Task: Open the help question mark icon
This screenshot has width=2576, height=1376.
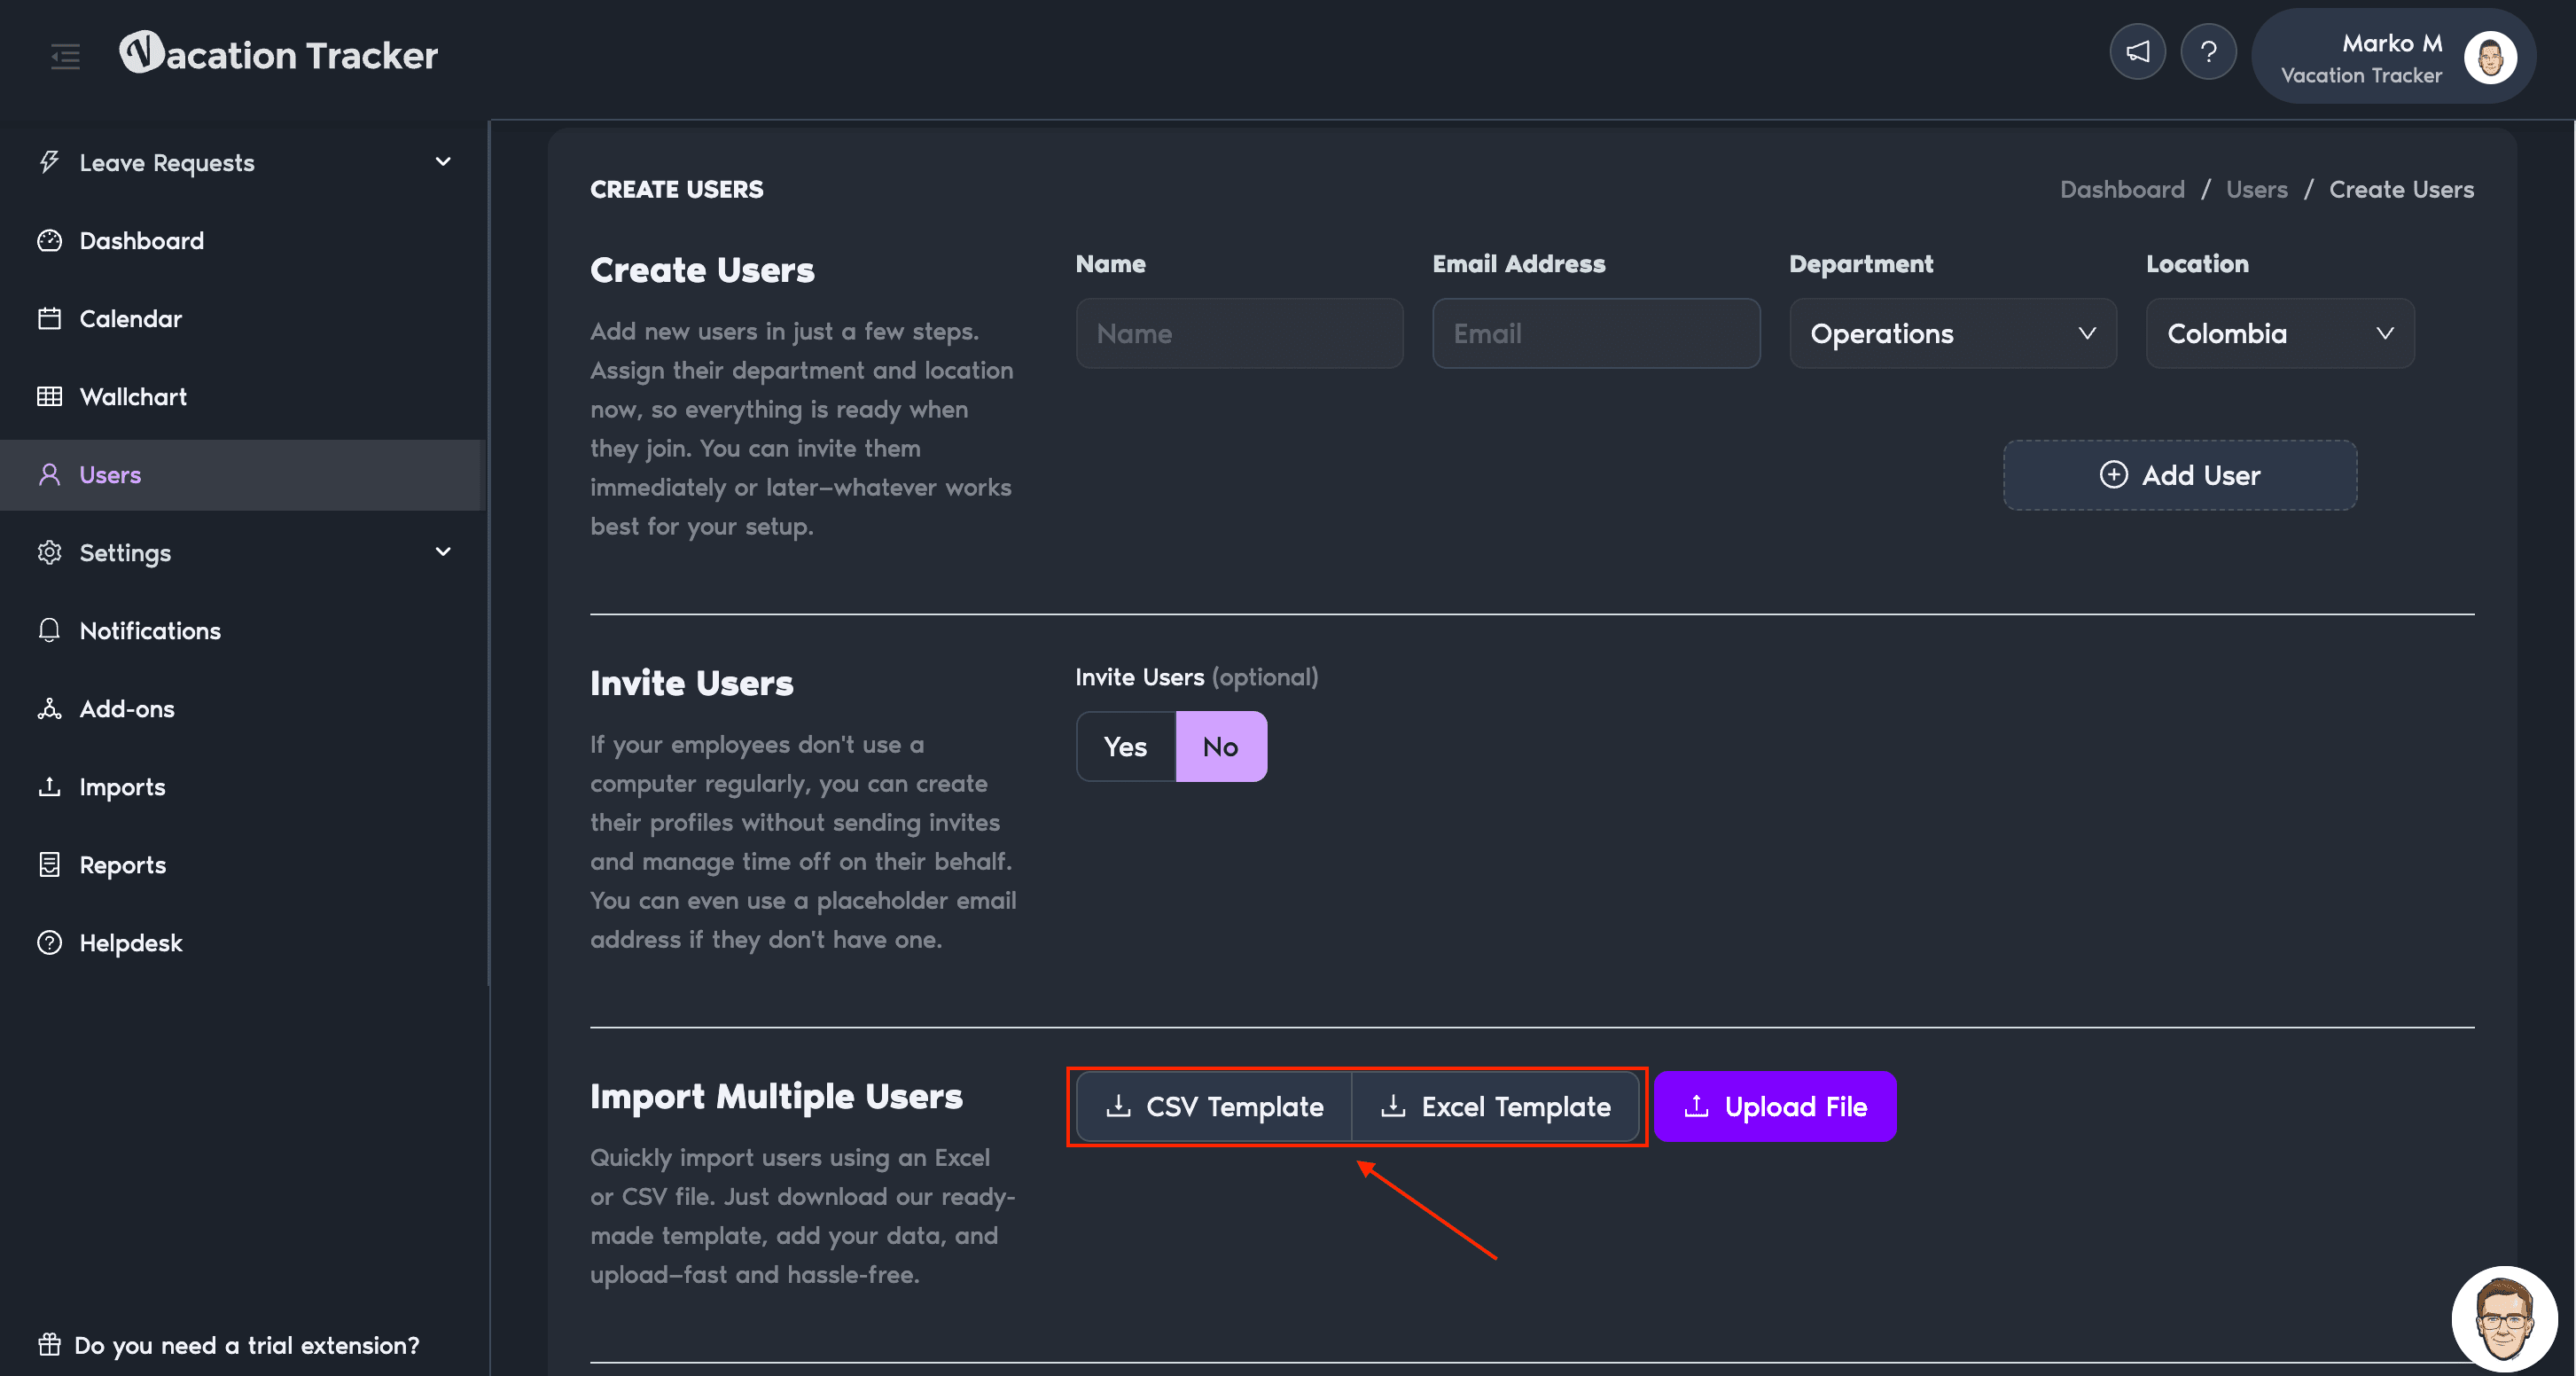Action: click(2208, 52)
